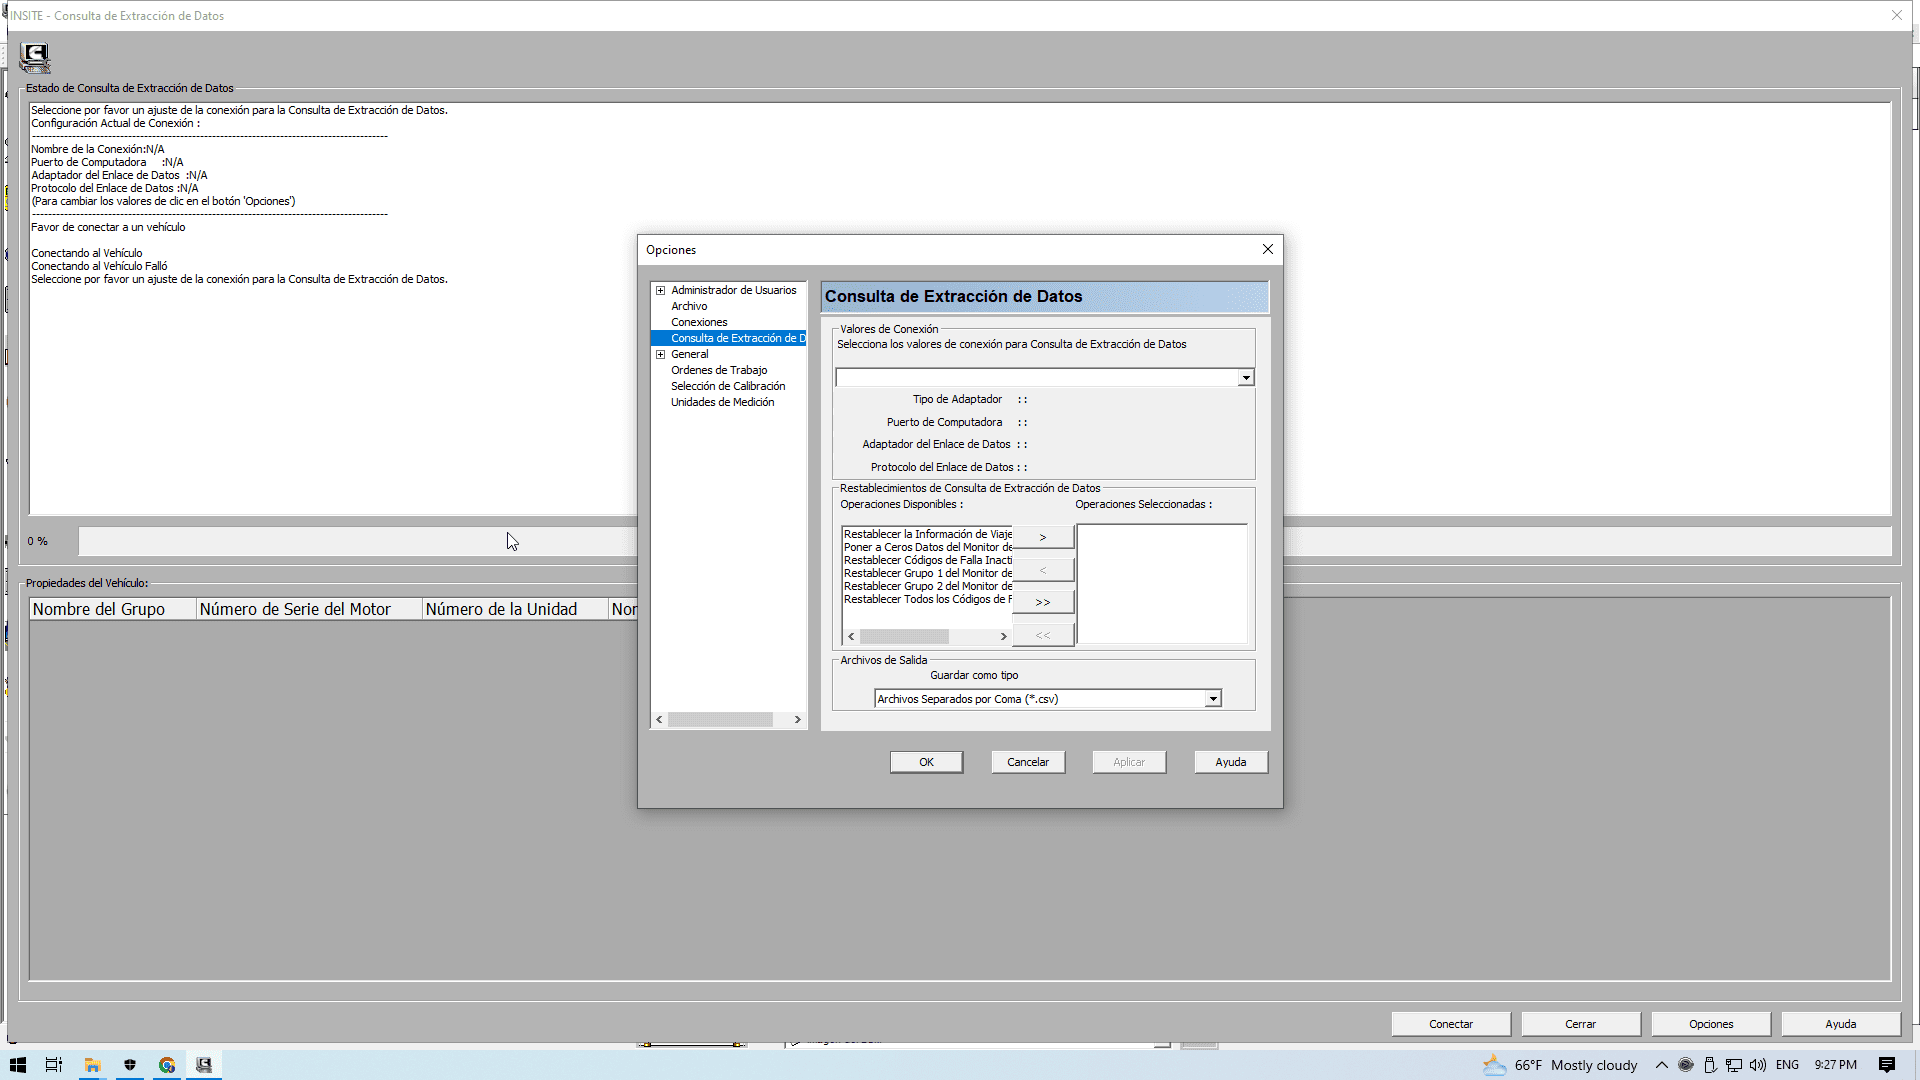The width and height of the screenshot is (1920, 1080).
Task: Open the Windows Start menu
Action: click(x=18, y=1065)
